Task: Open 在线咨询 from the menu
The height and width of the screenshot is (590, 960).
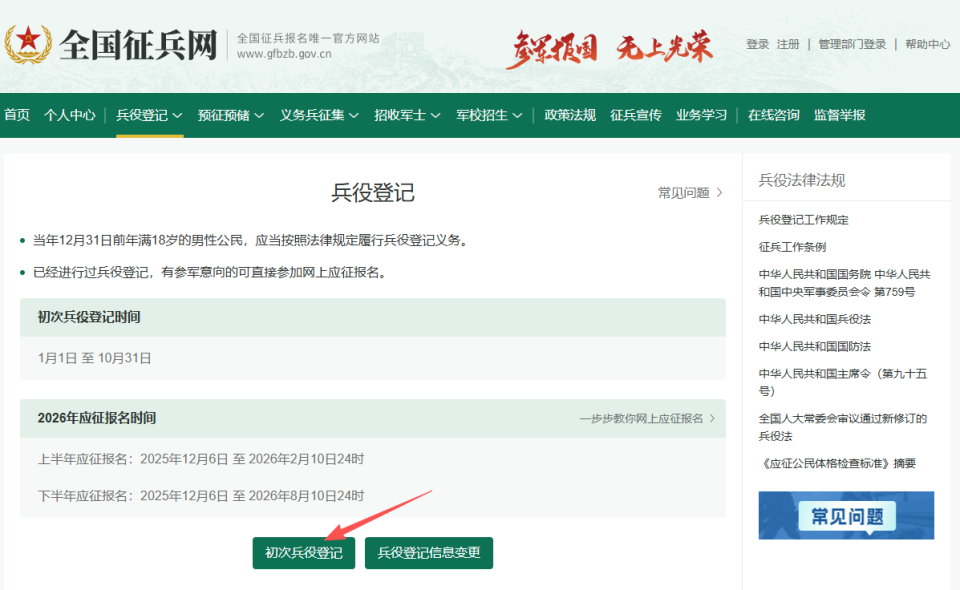Action: 773,115
